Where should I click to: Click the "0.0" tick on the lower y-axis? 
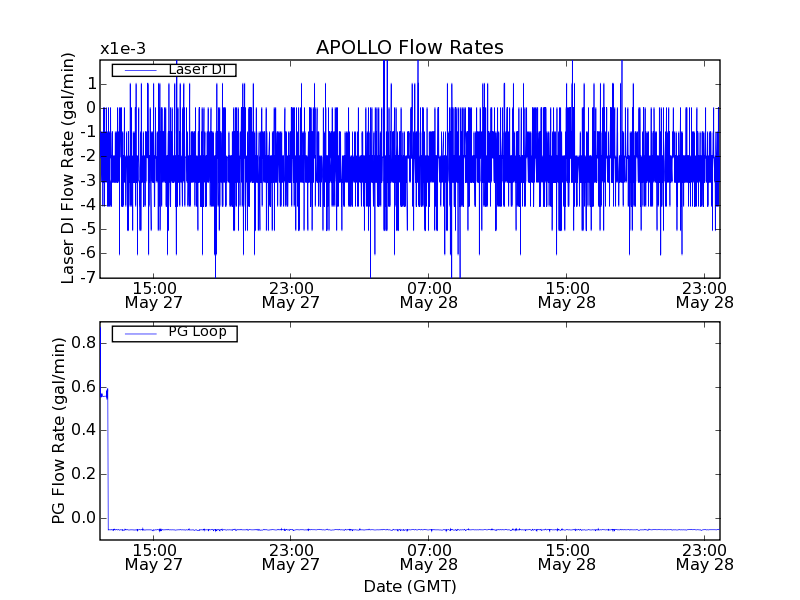tap(82, 518)
